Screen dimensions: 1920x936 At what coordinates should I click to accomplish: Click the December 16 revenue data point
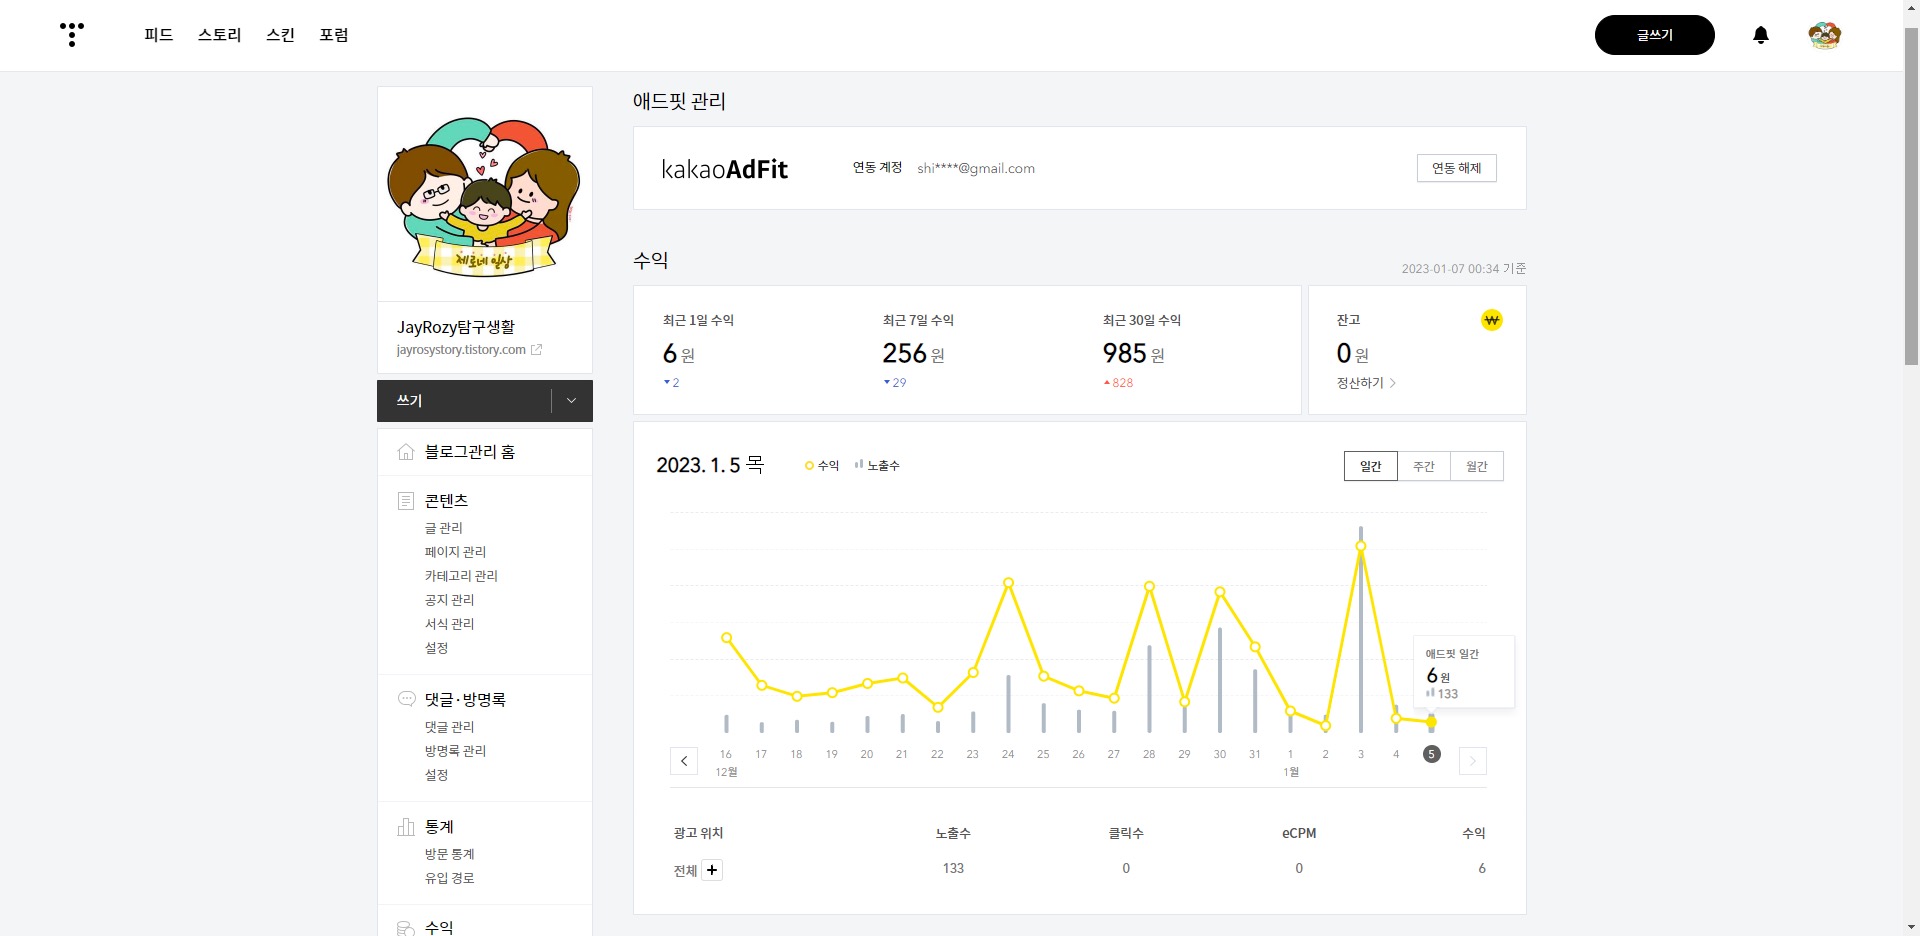(x=727, y=637)
